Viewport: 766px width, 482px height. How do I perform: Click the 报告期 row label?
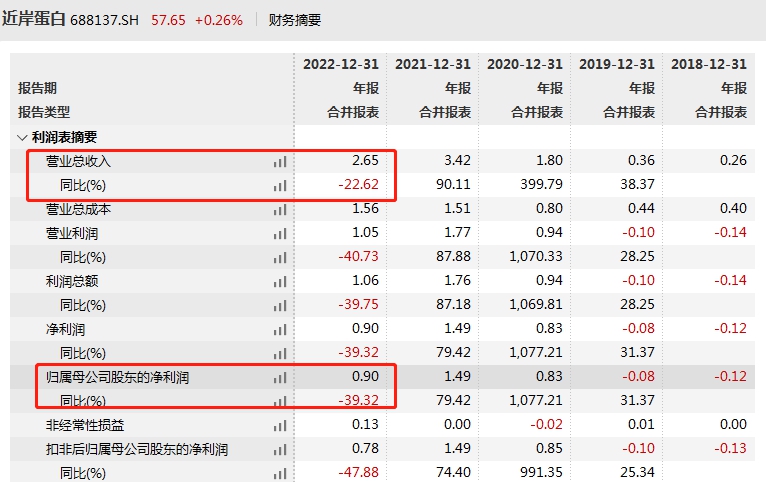tap(38, 88)
